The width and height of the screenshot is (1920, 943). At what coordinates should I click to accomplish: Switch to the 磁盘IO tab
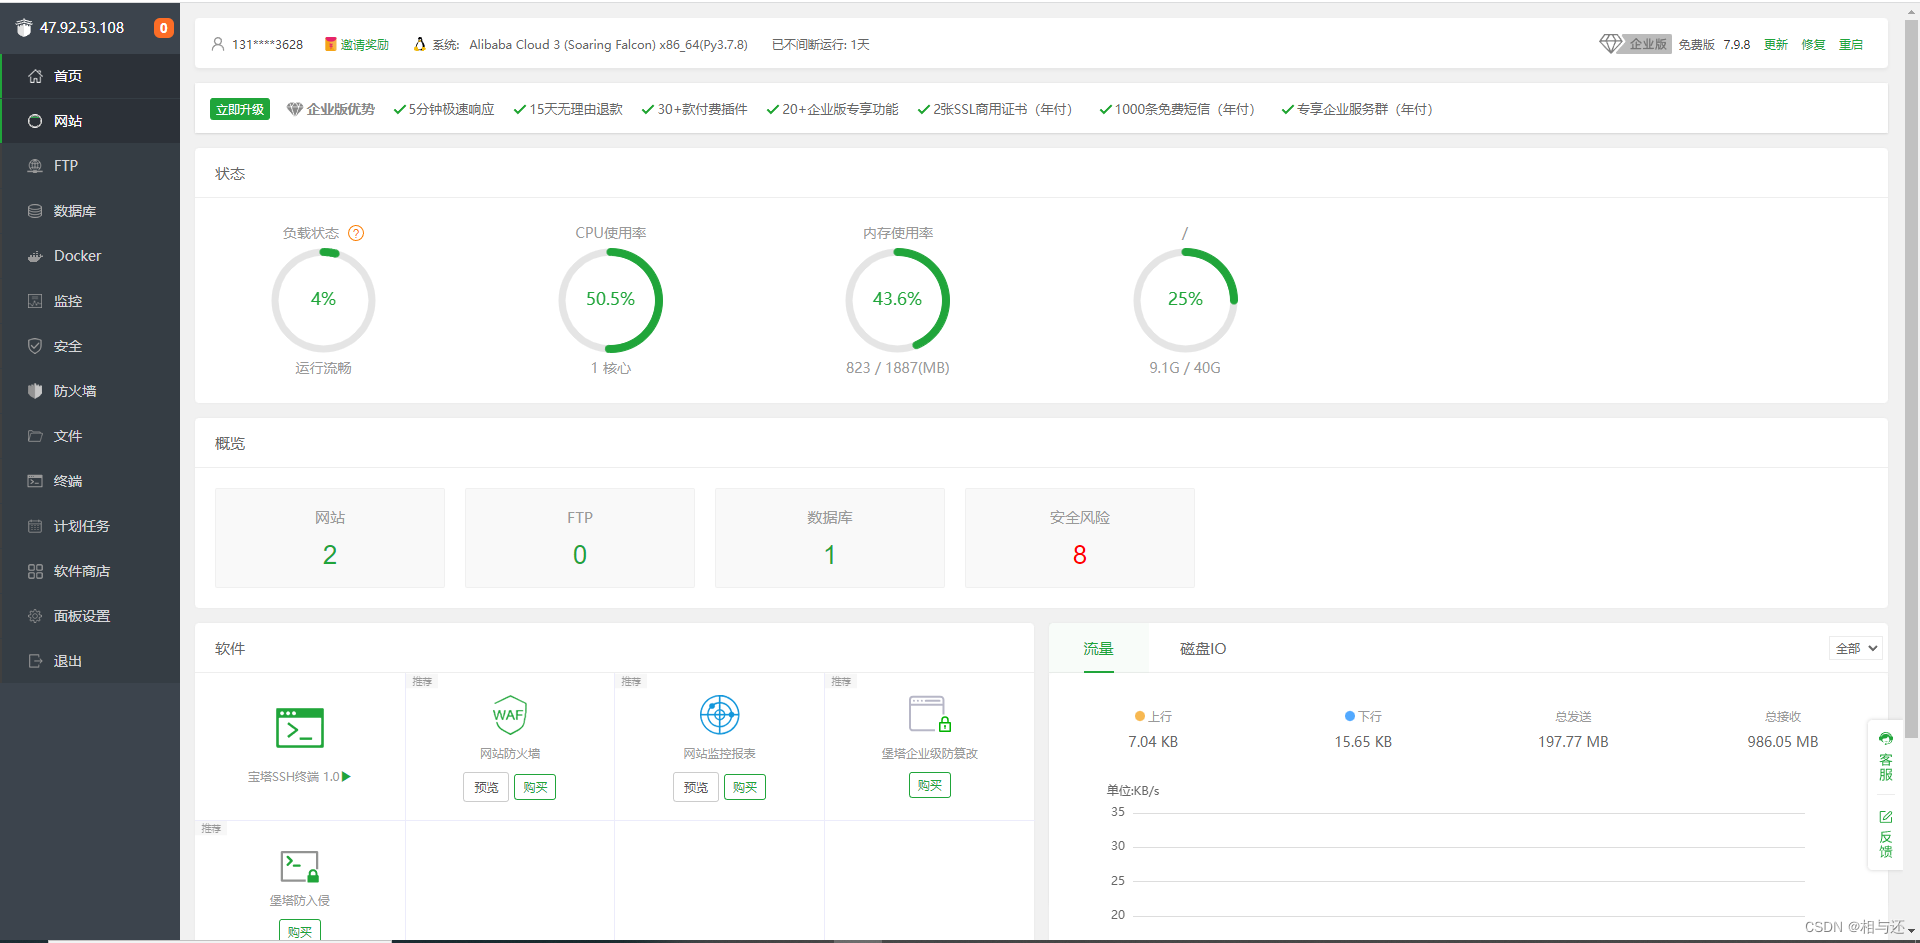click(x=1203, y=649)
